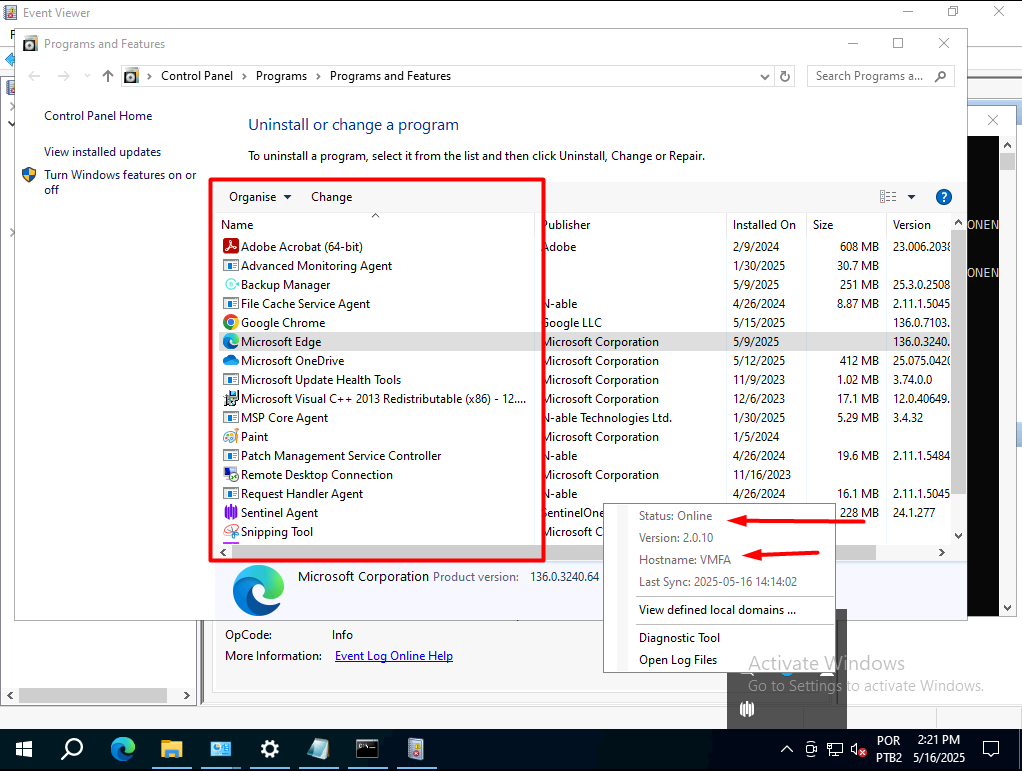Screen dimensions: 1022x771
Task: Click the Backup Manager program icon
Action: [231, 285]
